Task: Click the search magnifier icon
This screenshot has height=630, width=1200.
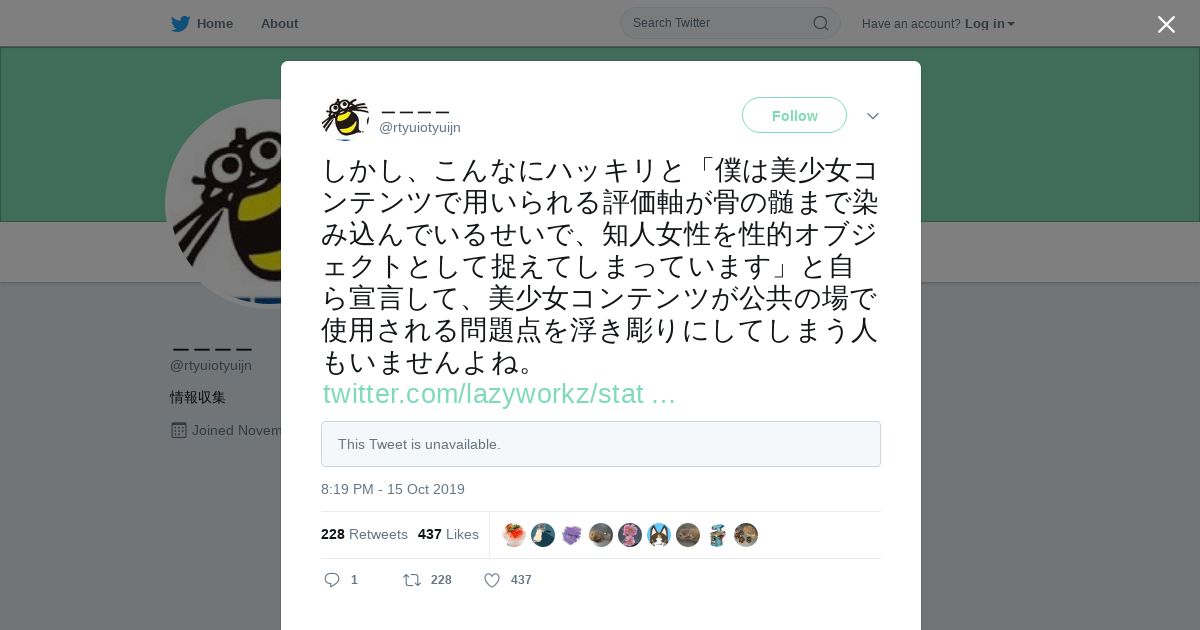Action: (x=820, y=23)
